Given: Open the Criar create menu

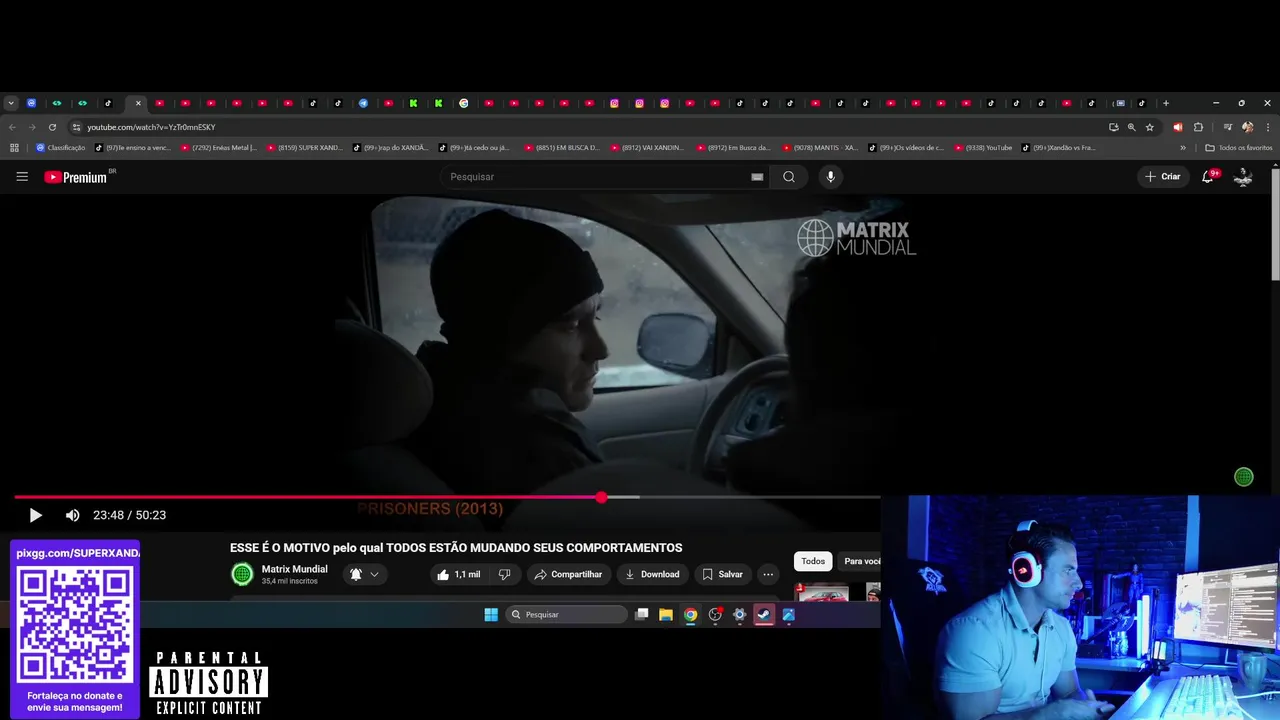Looking at the screenshot, I should click(x=1163, y=177).
